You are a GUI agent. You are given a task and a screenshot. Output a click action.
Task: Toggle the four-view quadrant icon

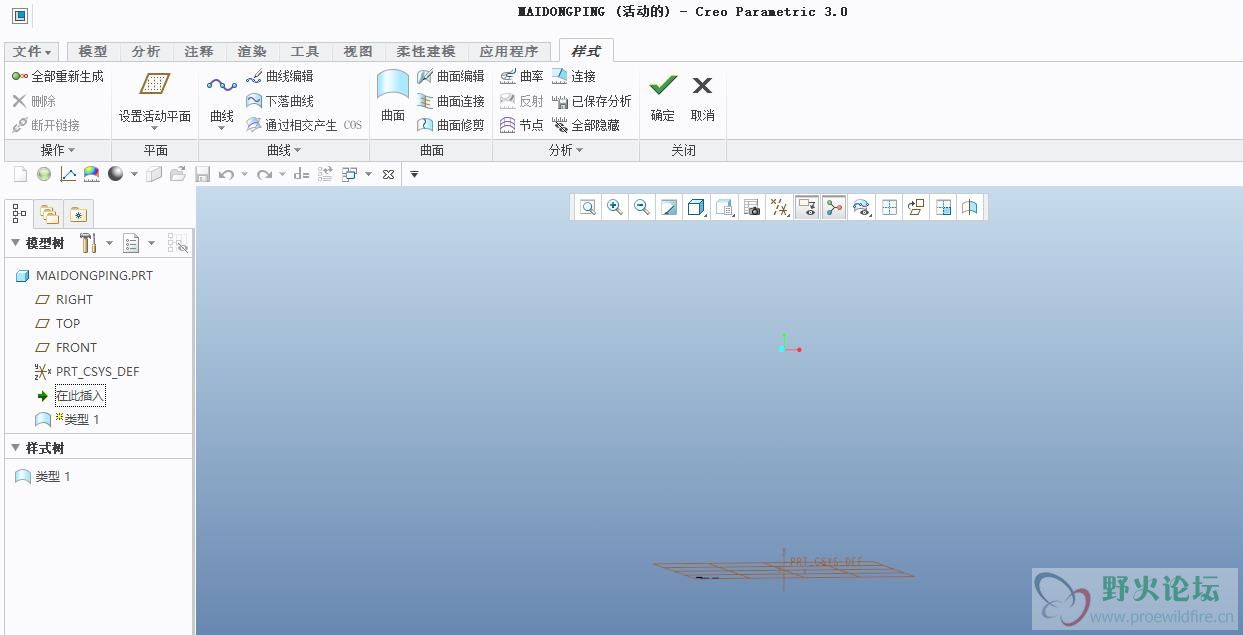(x=943, y=207)
